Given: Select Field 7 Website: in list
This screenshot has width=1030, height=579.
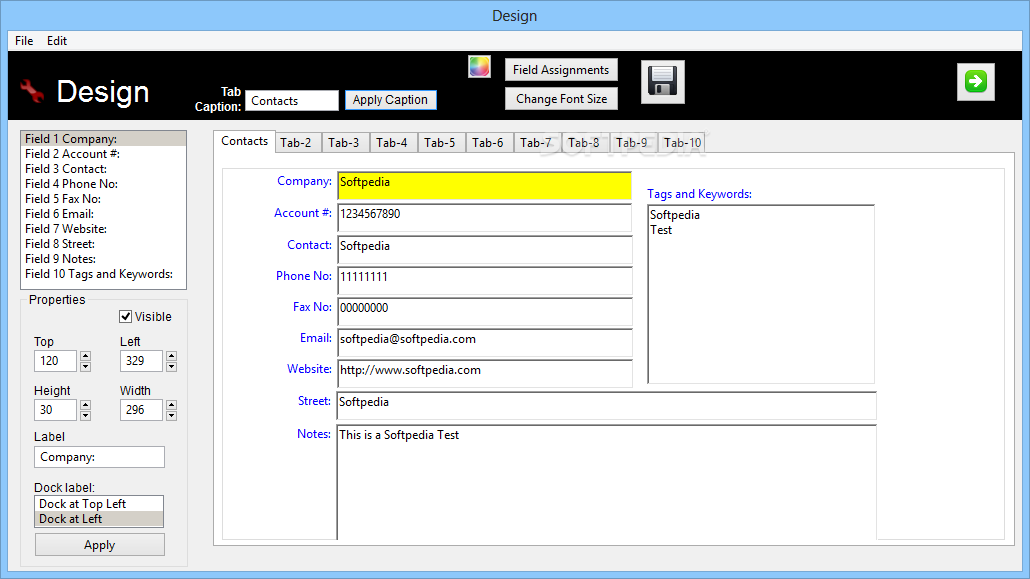Looking at the screenshot, I should point(104,229).
